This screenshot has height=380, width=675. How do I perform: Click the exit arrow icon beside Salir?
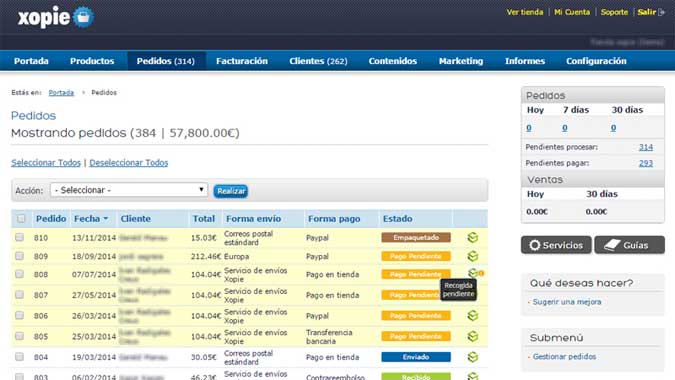pos(662,12)
